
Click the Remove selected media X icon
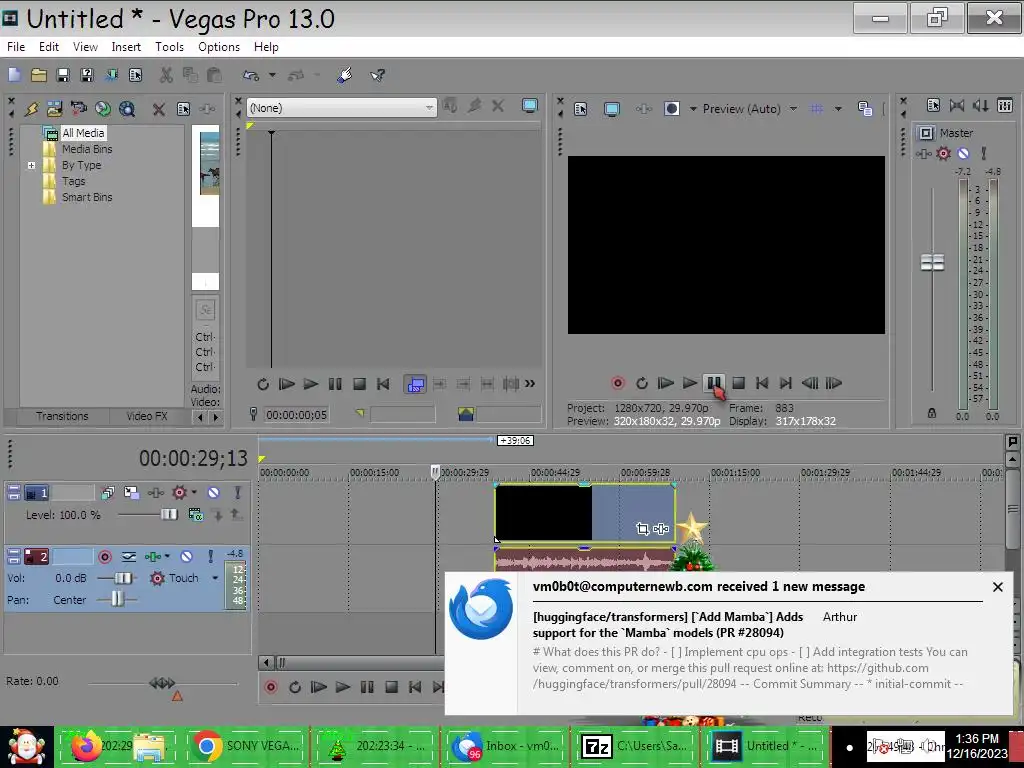coord(159,109)
